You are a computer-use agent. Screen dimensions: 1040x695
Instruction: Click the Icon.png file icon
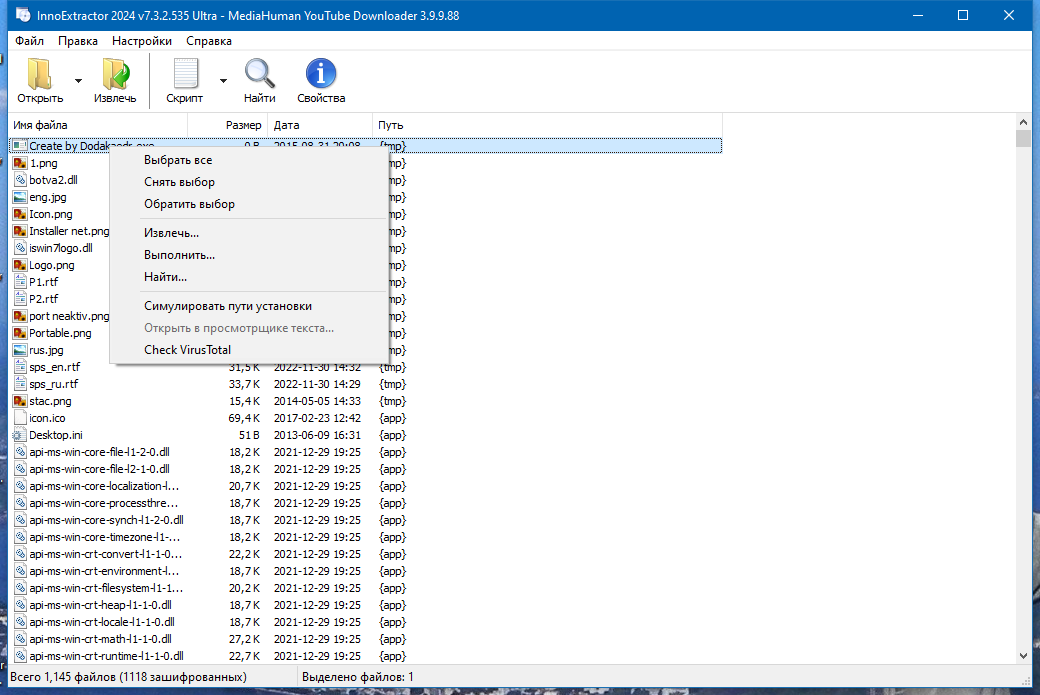click(20, 214)
